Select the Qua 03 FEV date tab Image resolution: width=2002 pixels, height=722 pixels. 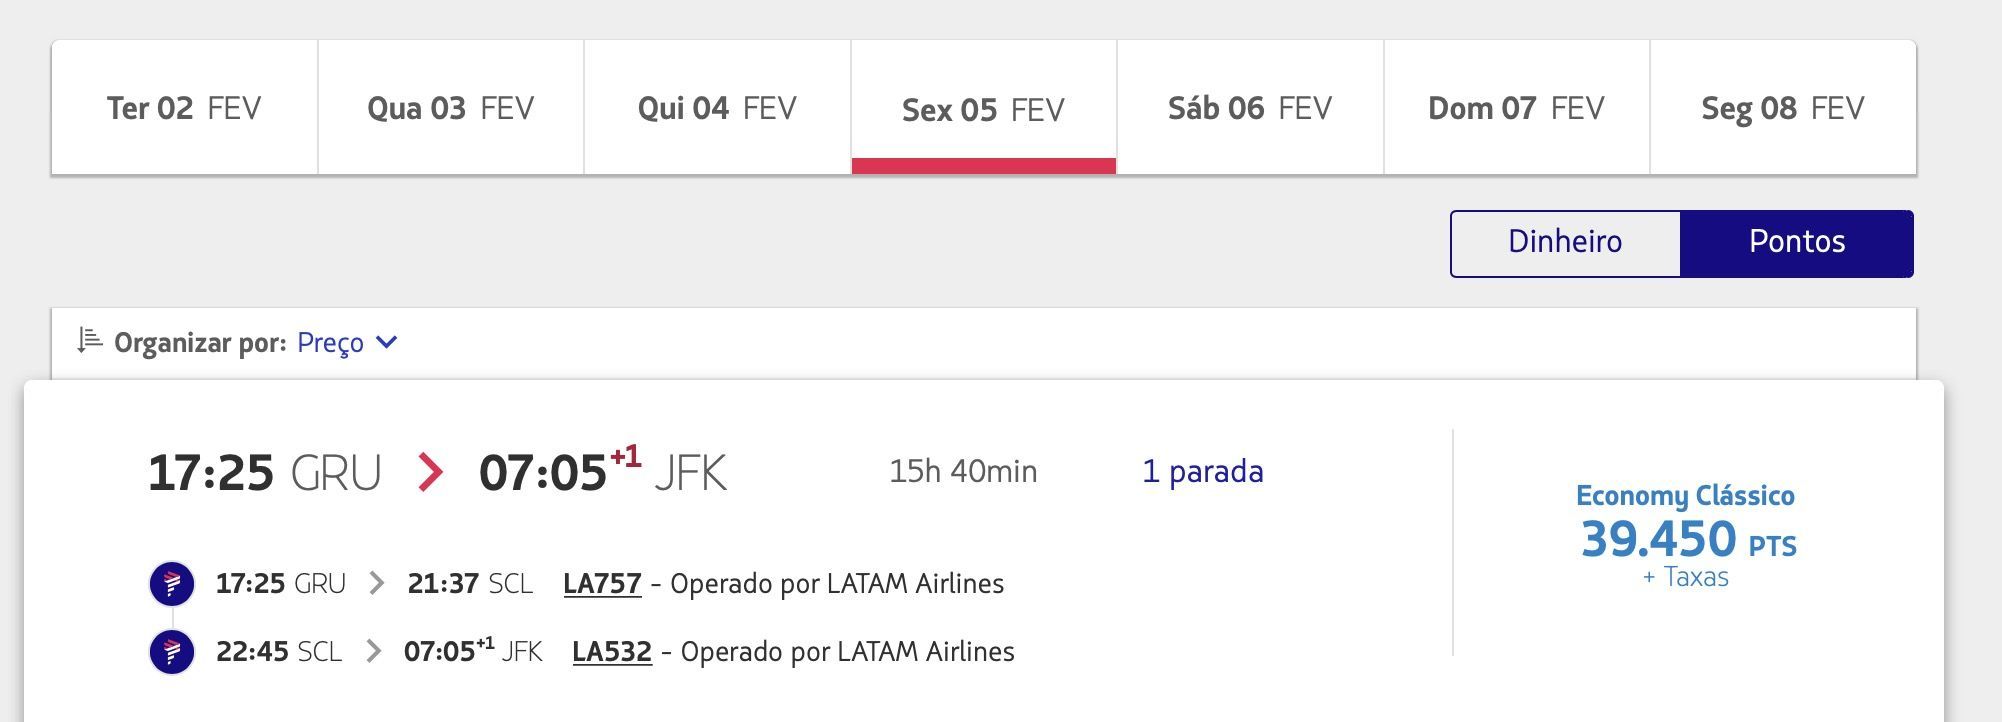point(451,108)
